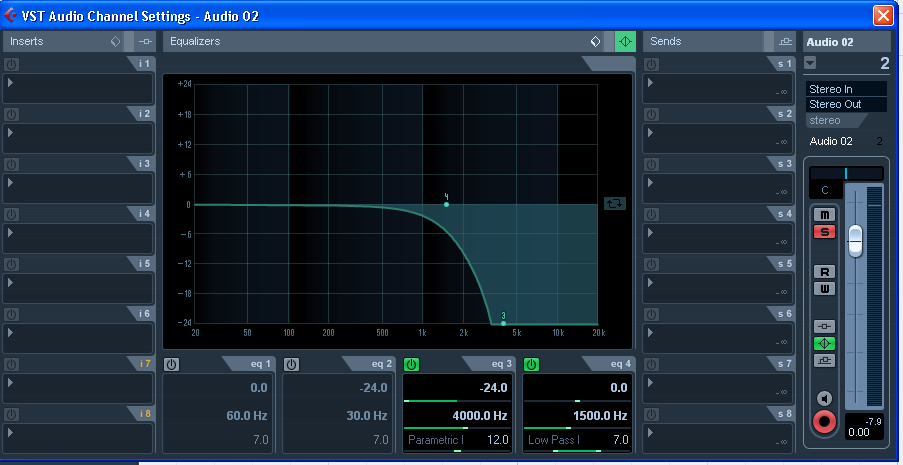Click eq 3 gain slider under -24.0
Screen dimensions: 903x465
457,400
